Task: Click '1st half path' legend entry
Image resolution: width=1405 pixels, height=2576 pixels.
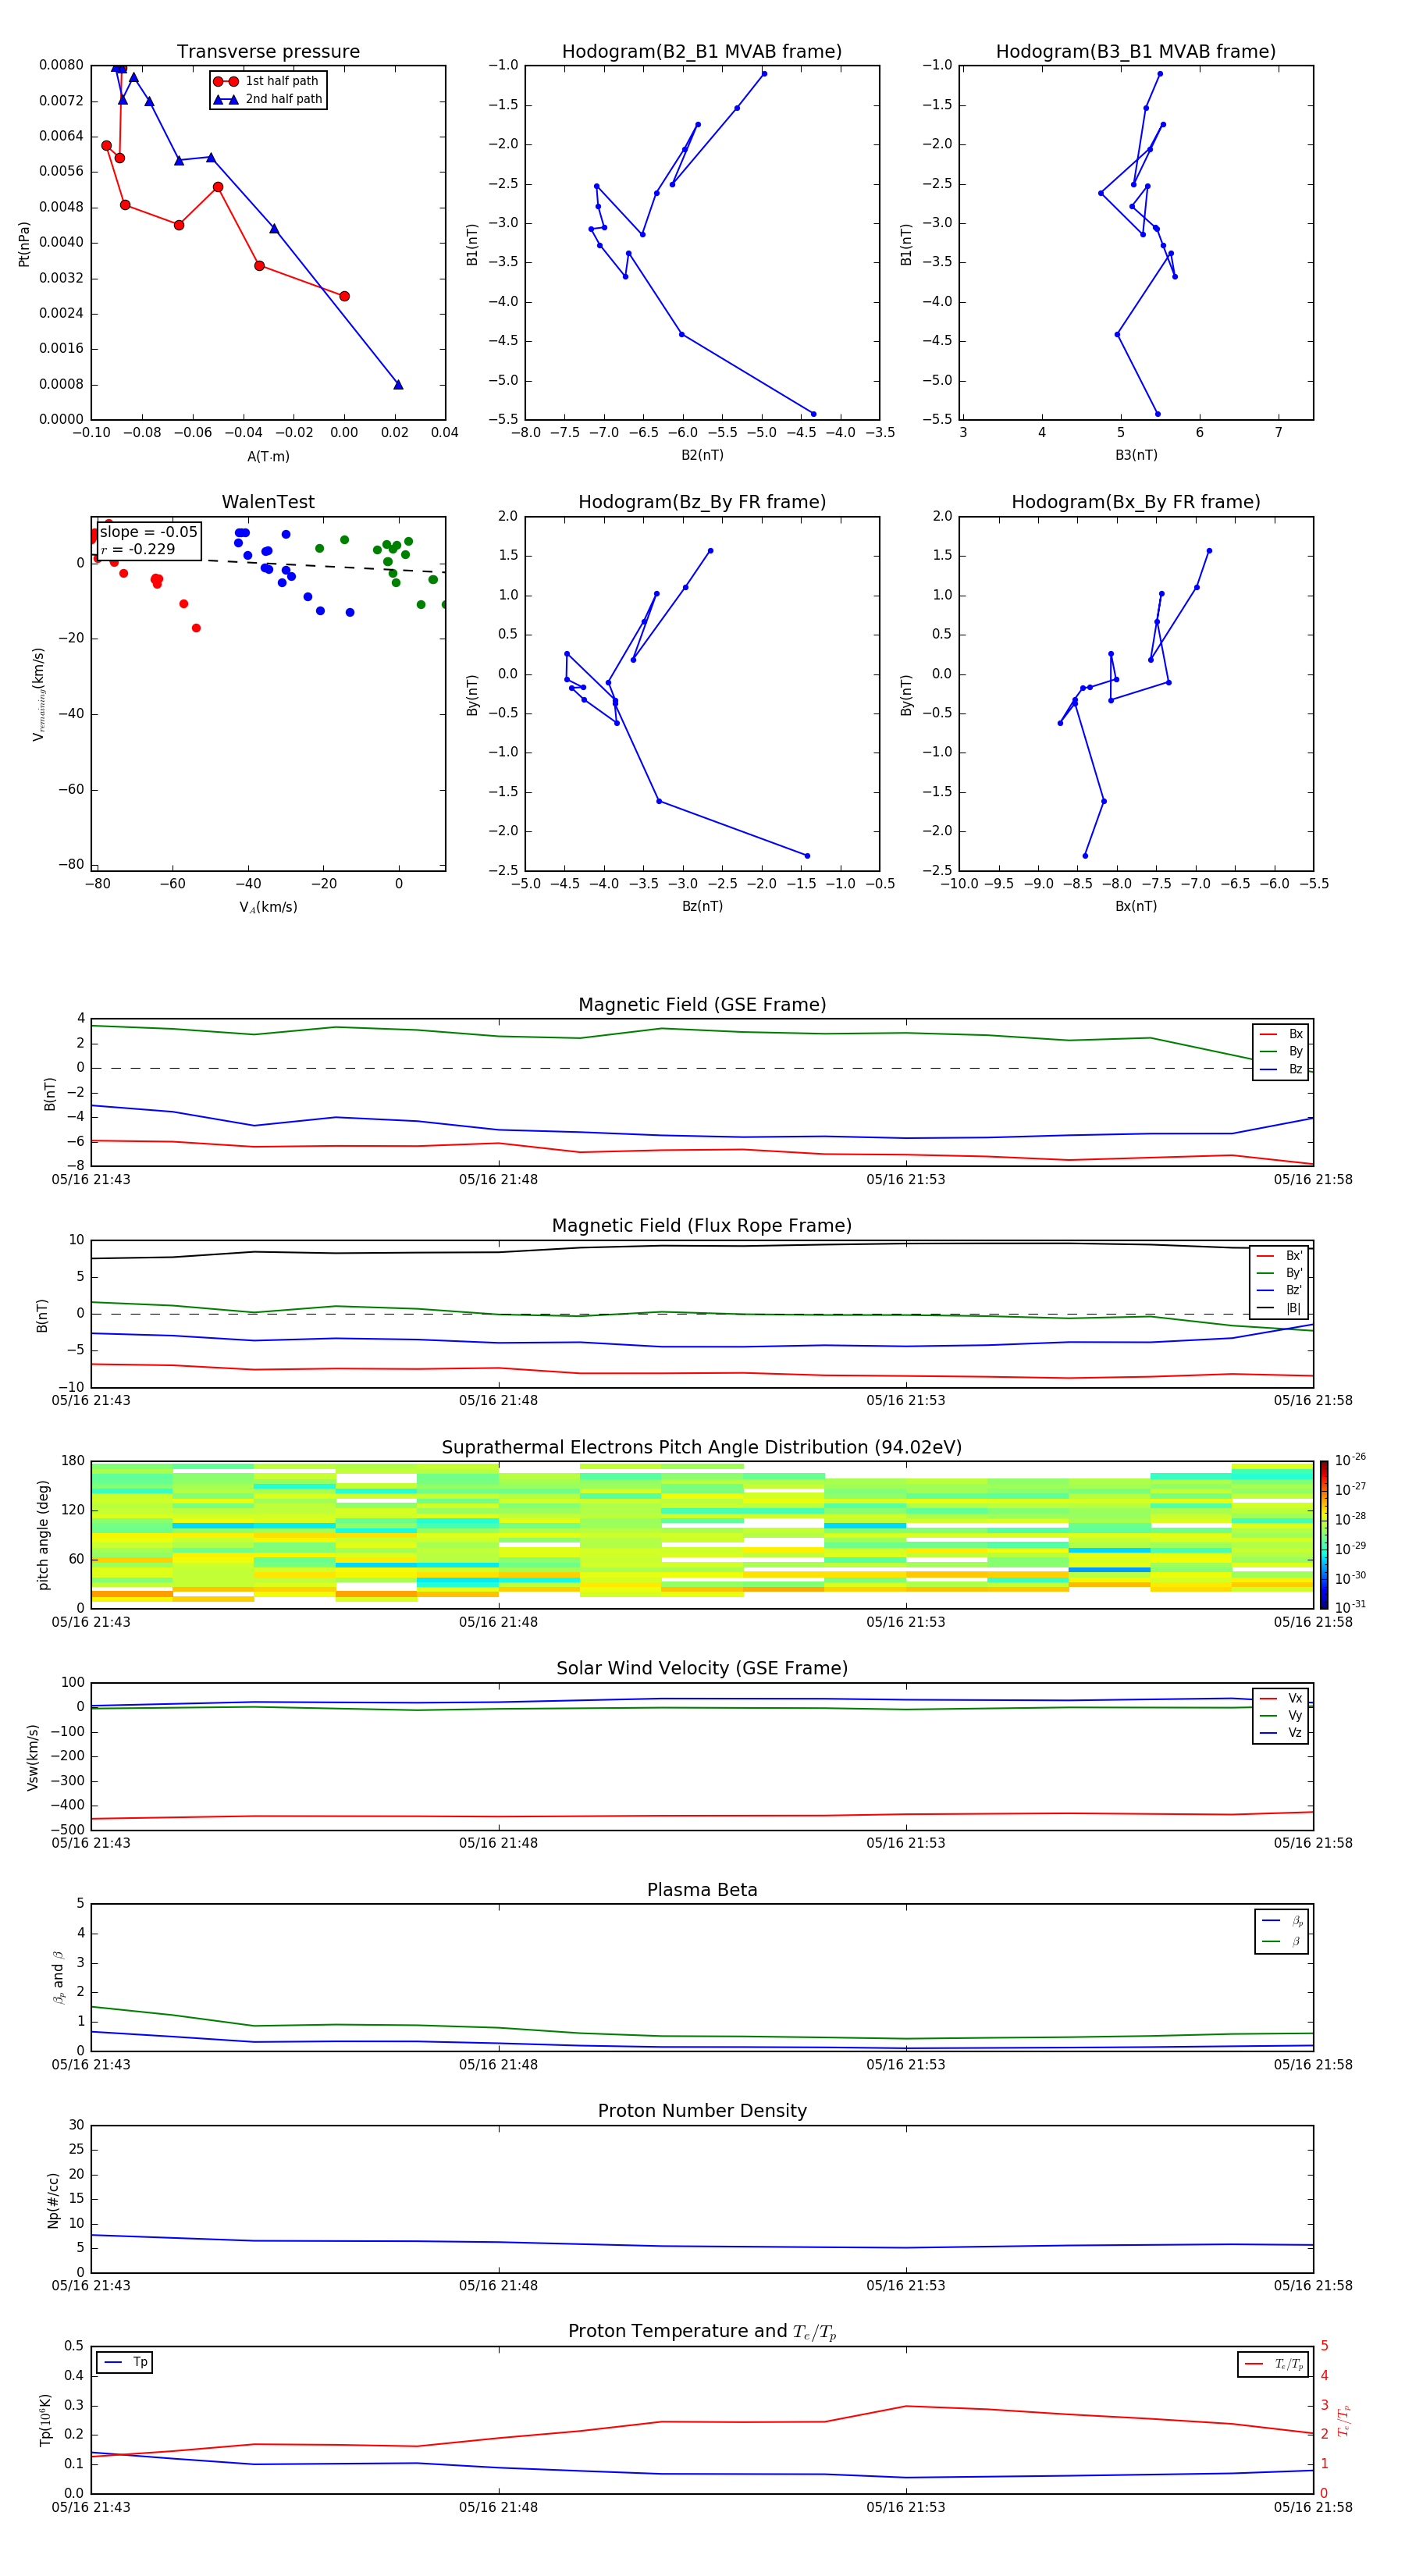Action: pos(267,81)
